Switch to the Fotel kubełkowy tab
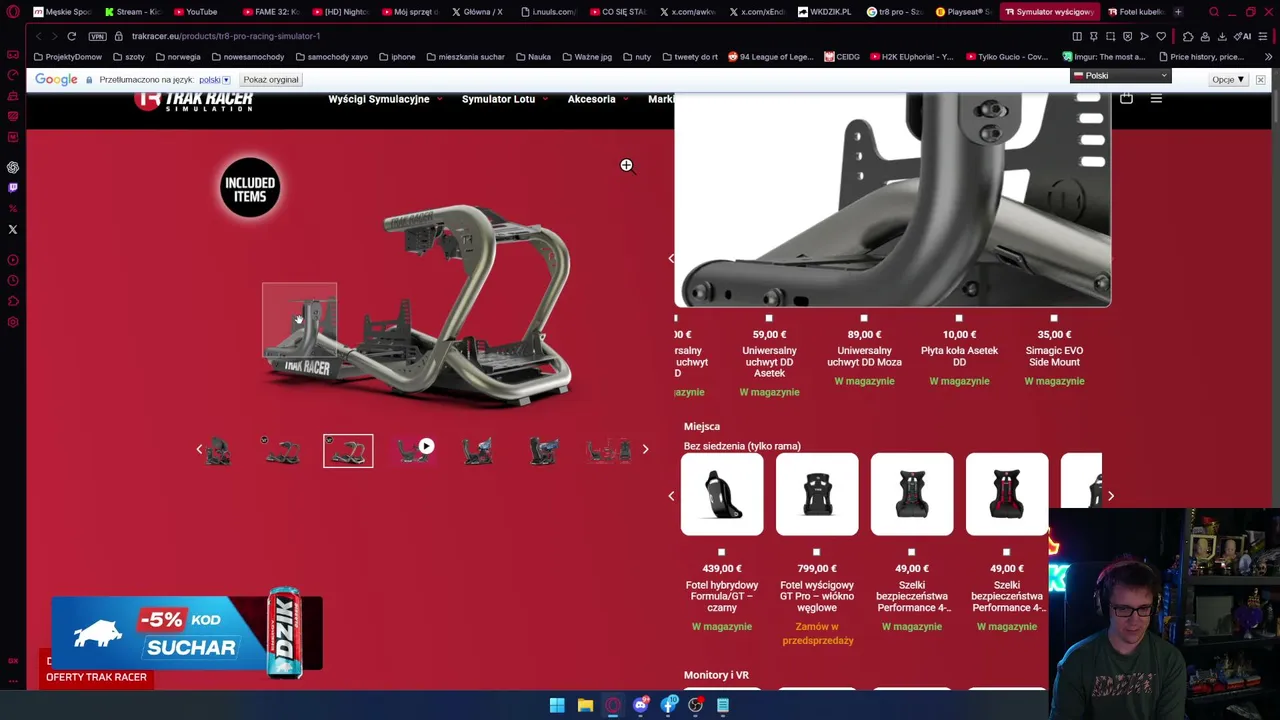The width and height of the screenshot is (1280, 720). [x=1134, y=12]
